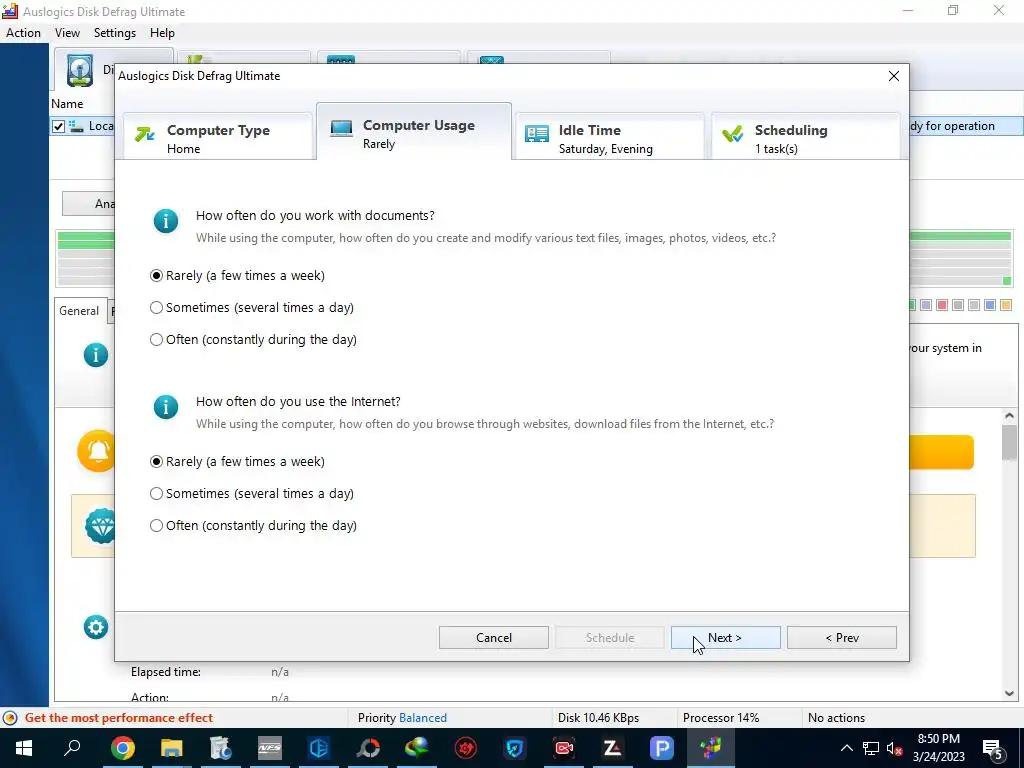Click the info icon under the General tab
This screenshot has height=768, width=1024.
point(95,355)
